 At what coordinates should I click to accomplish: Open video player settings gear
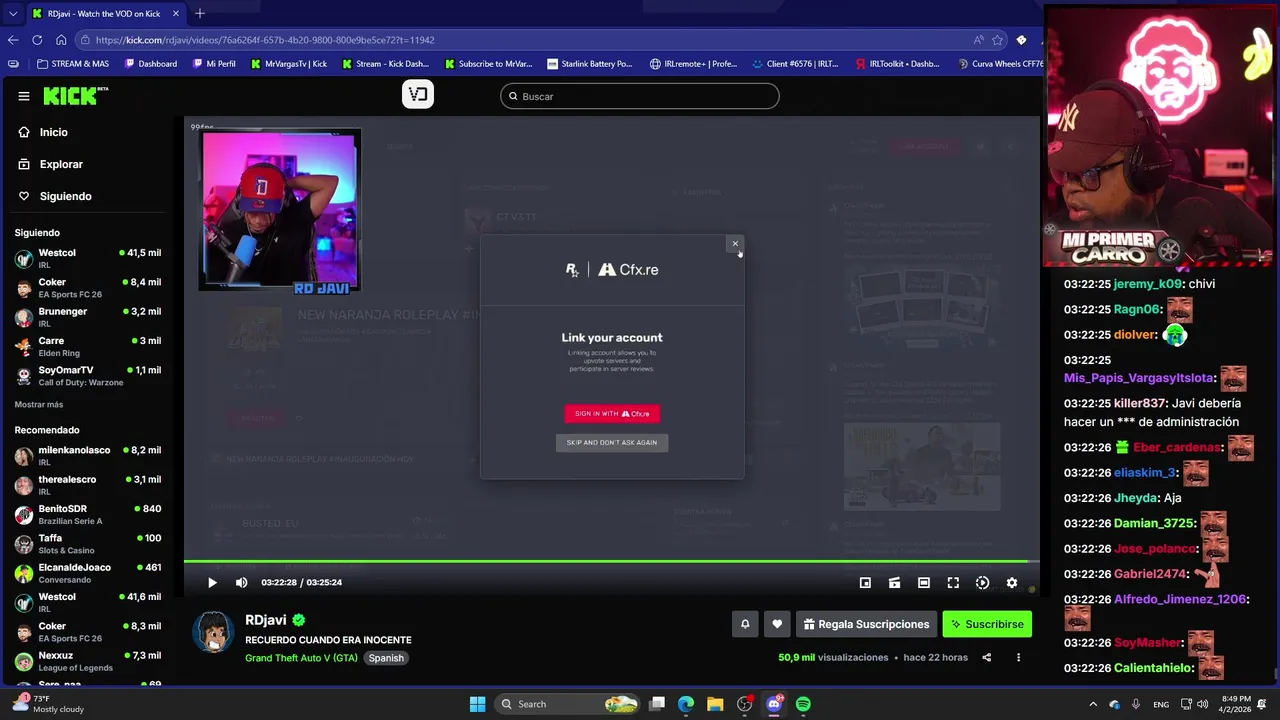point(1012,582)
